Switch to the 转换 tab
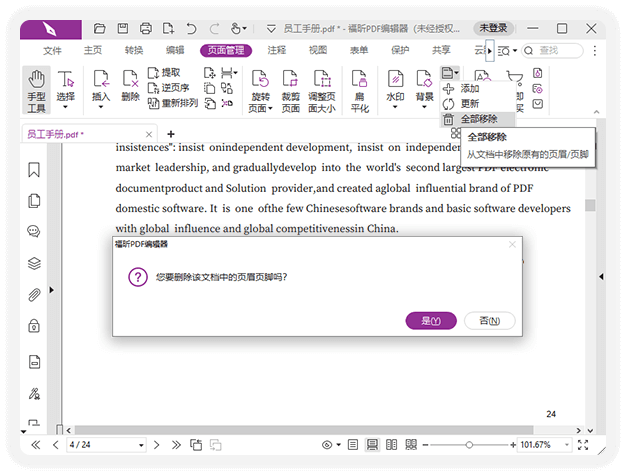 [134, 50]
